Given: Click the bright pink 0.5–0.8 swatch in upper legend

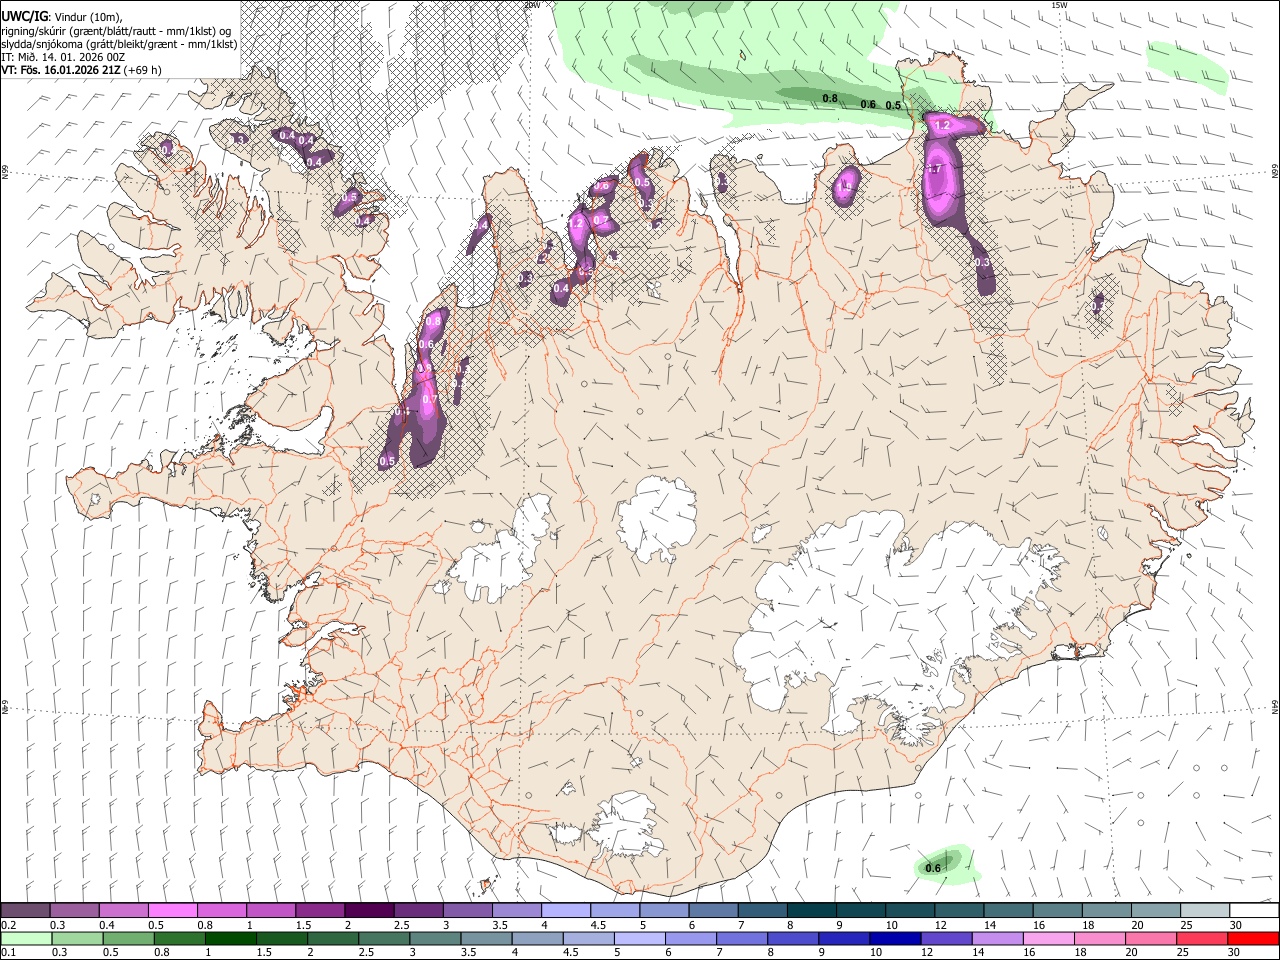Looking at the screenshot, I should (172, 910).
